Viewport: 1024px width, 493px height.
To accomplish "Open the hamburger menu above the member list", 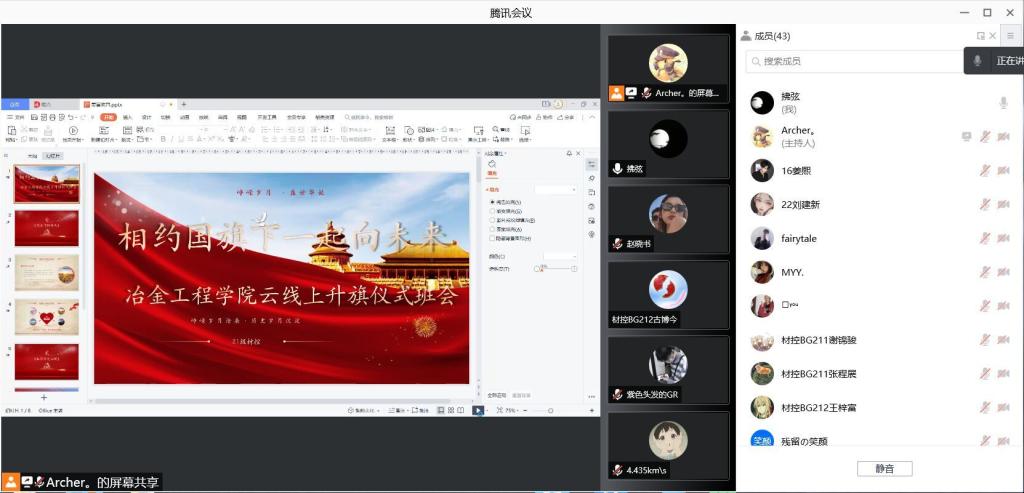I will (1010, 36).
